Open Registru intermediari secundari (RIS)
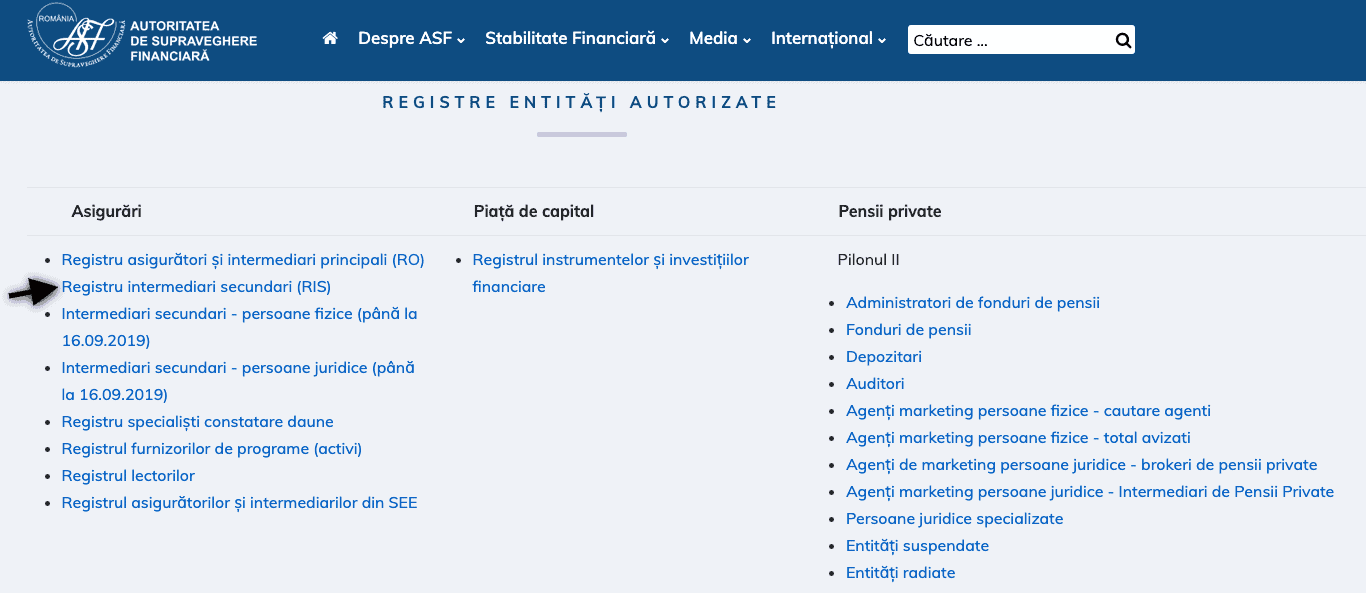 click(x=198, y=286)
